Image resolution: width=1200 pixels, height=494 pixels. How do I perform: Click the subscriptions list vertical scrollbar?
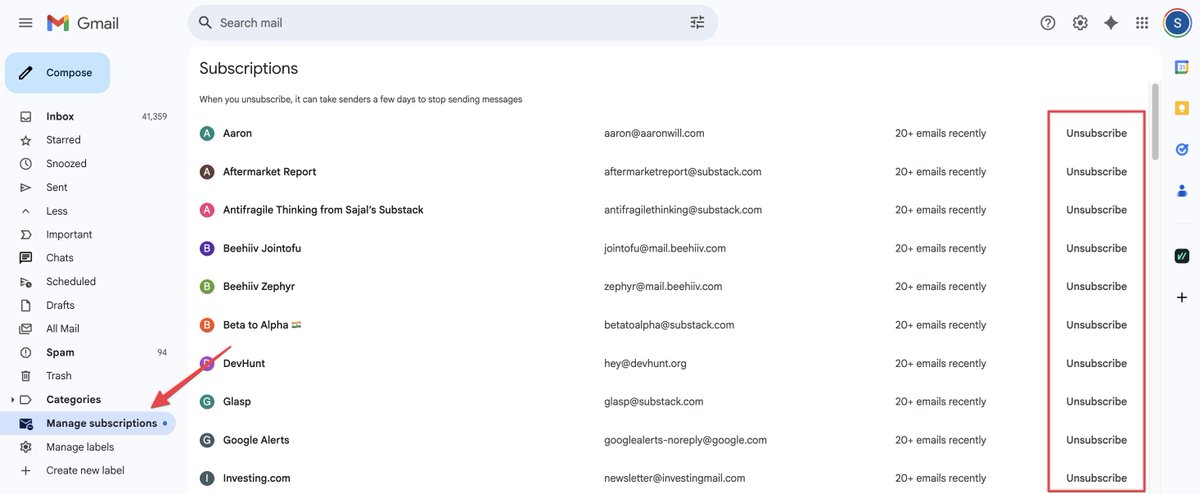click(1156, 120)
